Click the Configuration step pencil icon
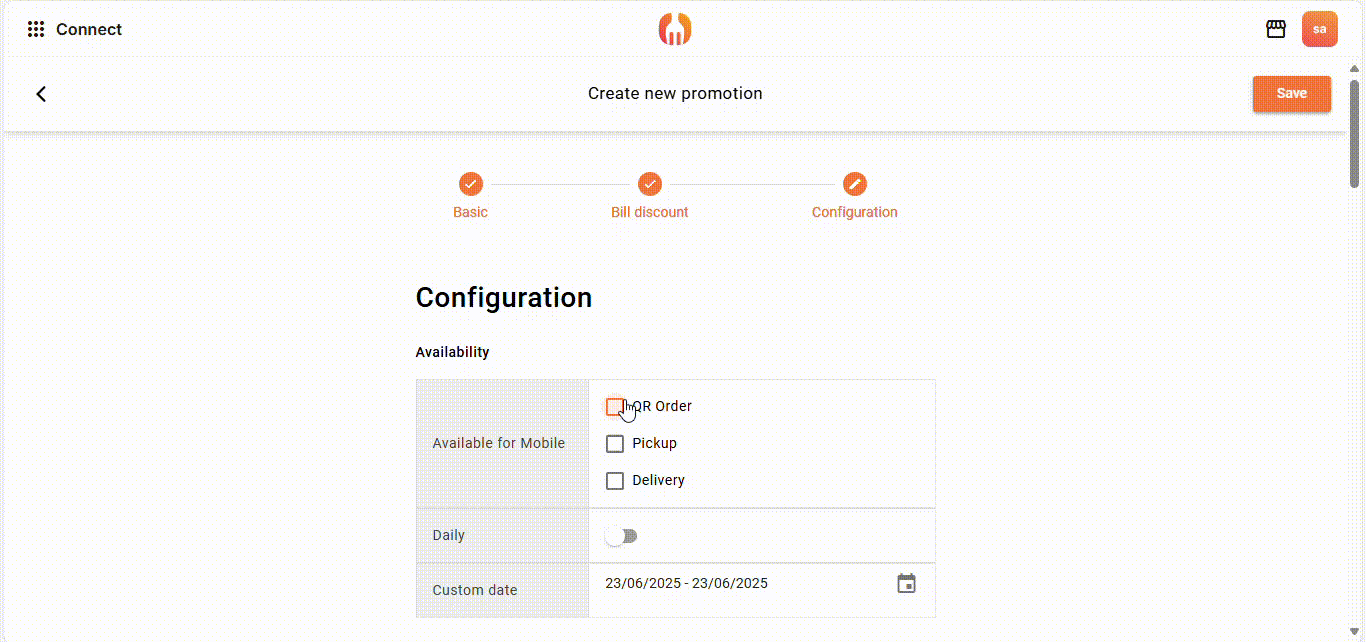 pyautogui.click(x=854, y=184)
